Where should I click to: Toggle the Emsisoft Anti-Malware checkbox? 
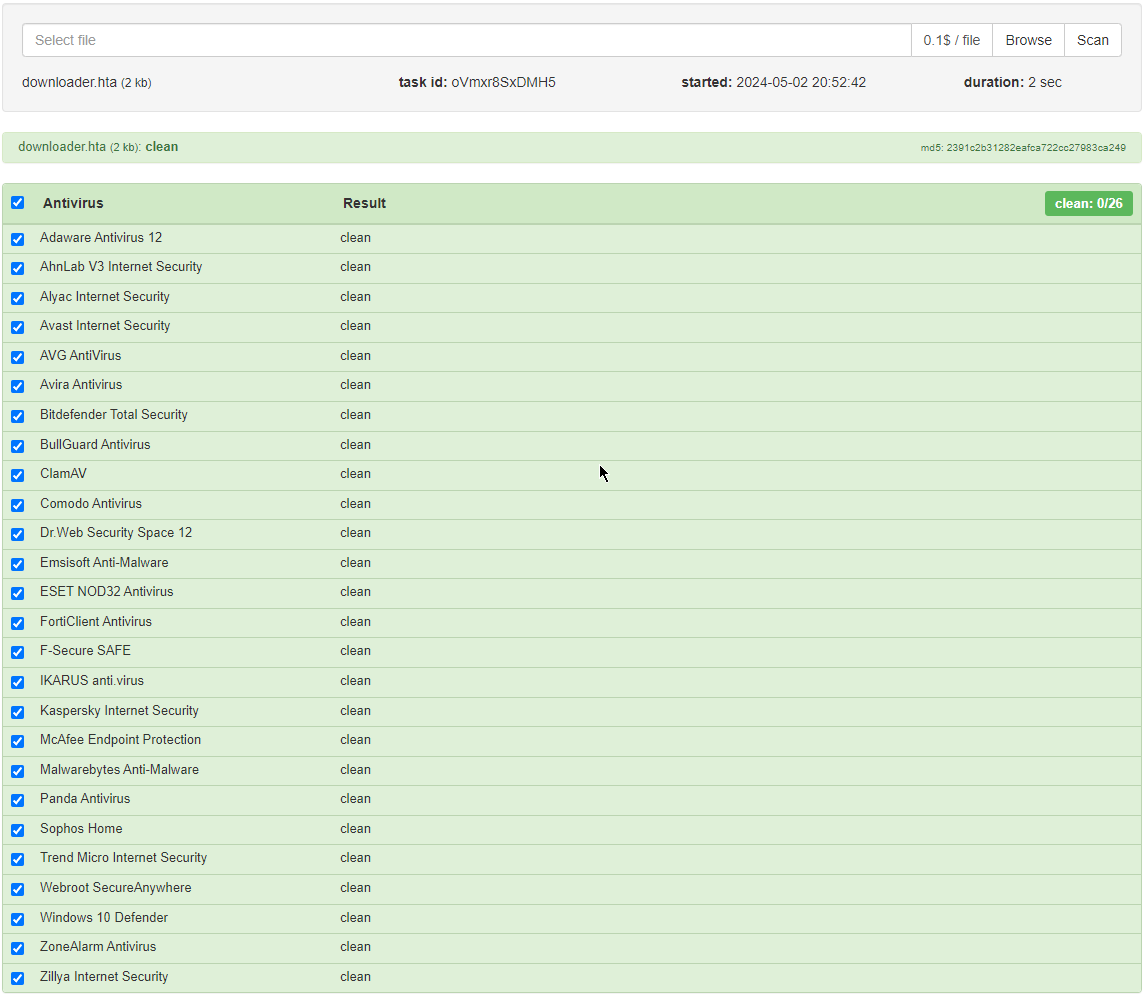17,564
